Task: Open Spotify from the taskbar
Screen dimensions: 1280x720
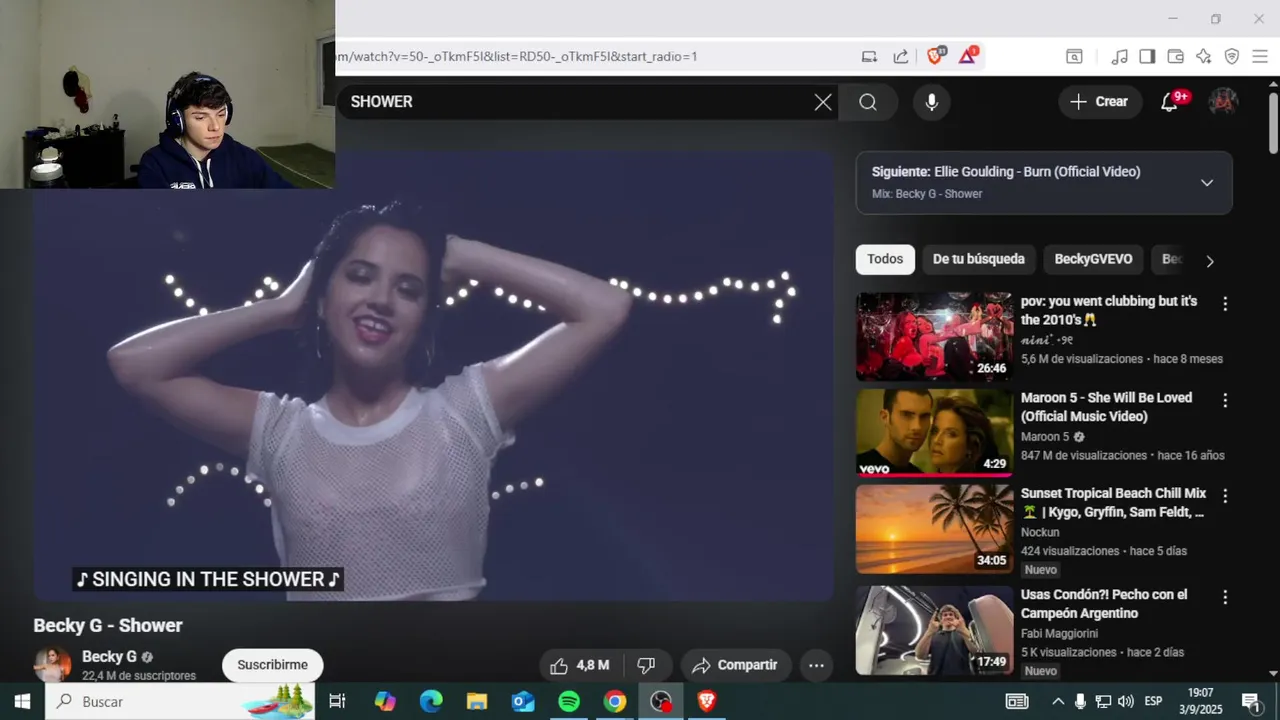Action: tap(569, 701)
